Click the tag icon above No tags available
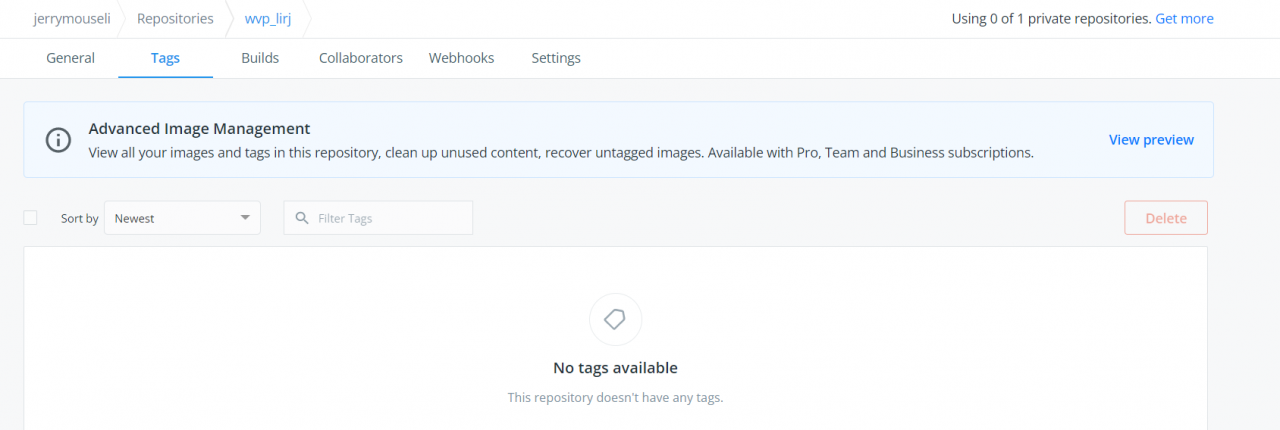1280x430 pixels. [615, 319]
